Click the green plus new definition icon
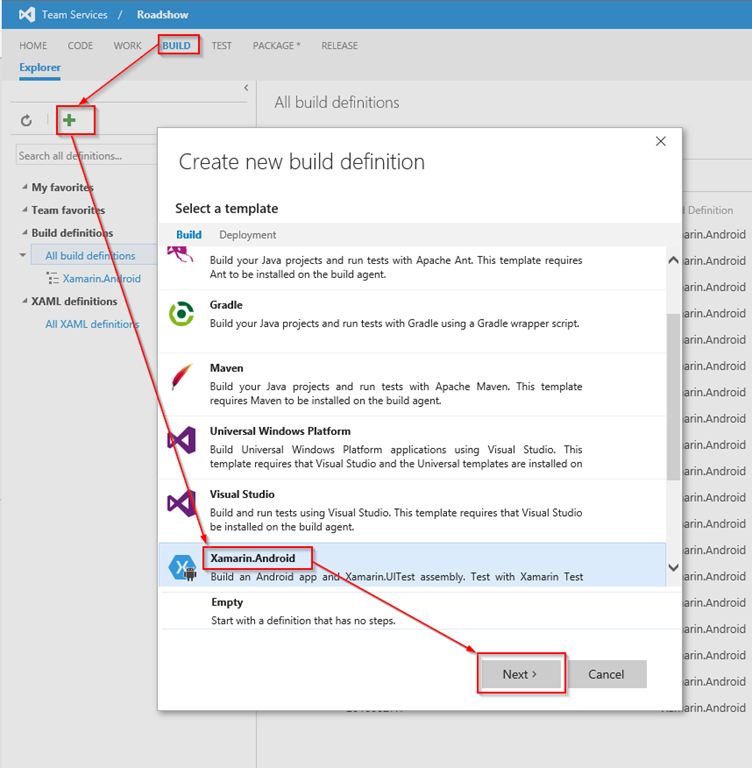 pyautogui.click(x=69, y=121)
